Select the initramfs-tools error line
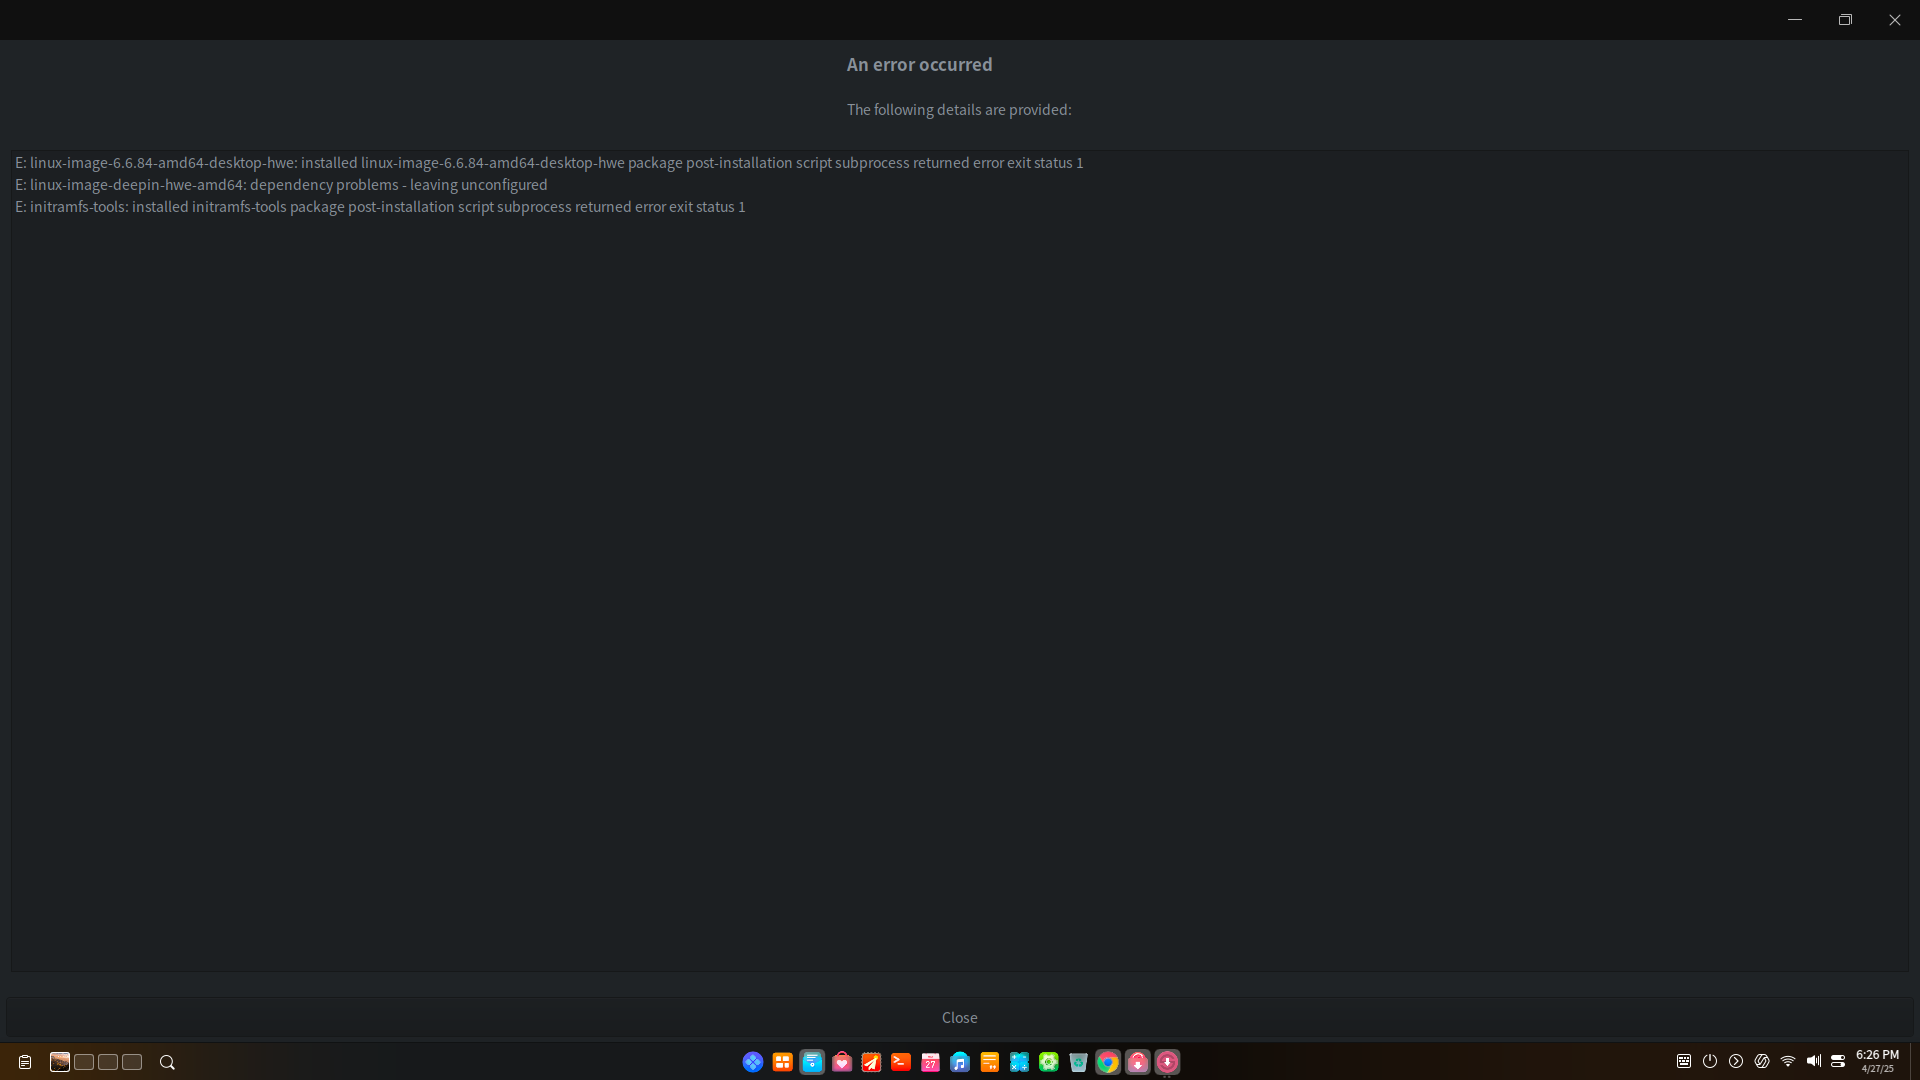 pyautogui.click(x=380, y=206)
